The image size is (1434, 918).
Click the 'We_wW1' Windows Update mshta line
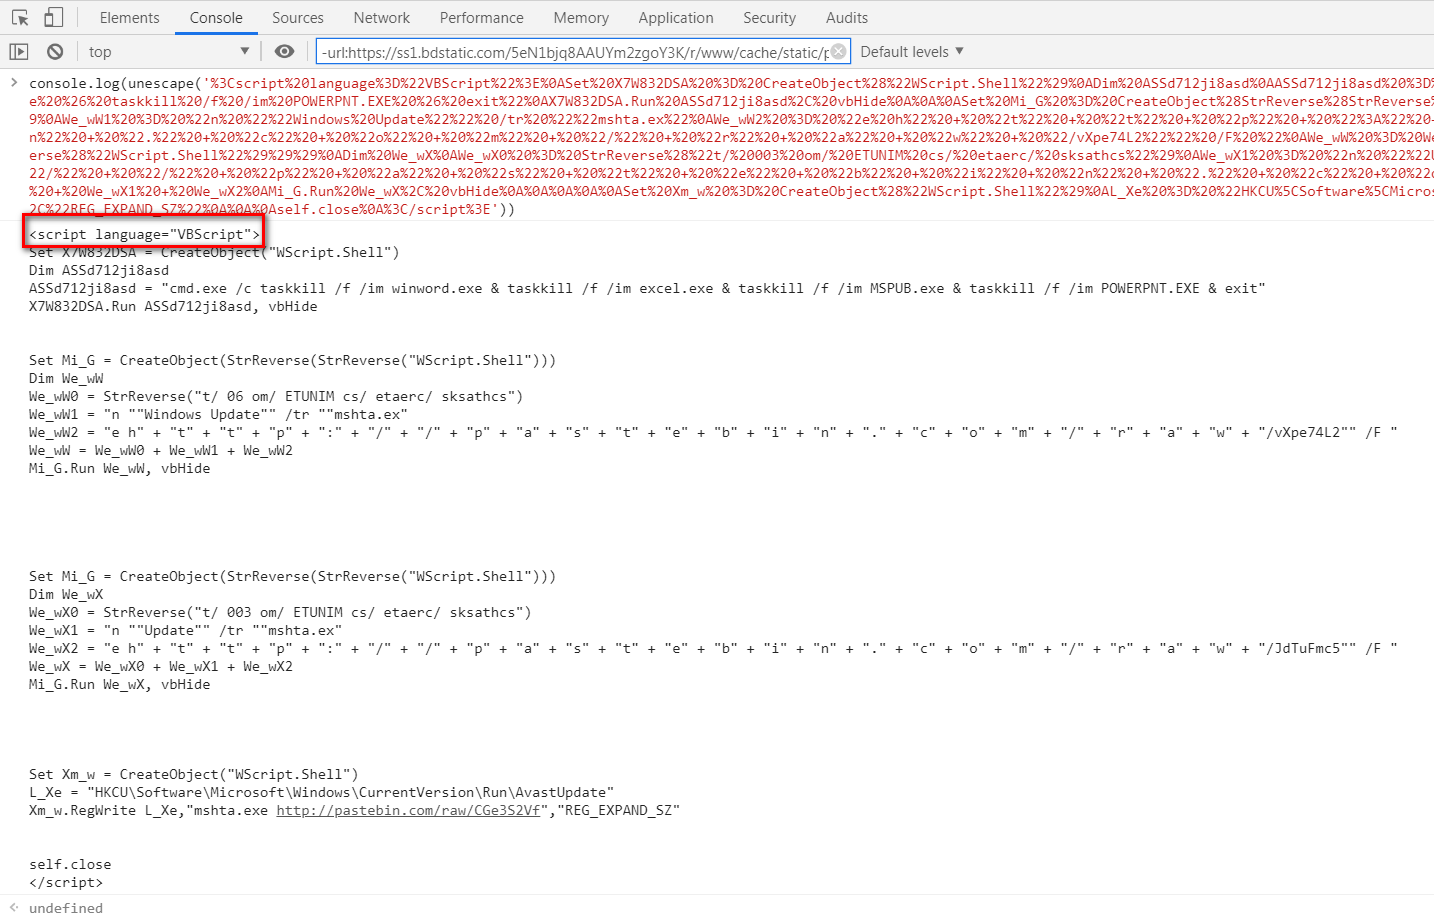pos(218,414)
